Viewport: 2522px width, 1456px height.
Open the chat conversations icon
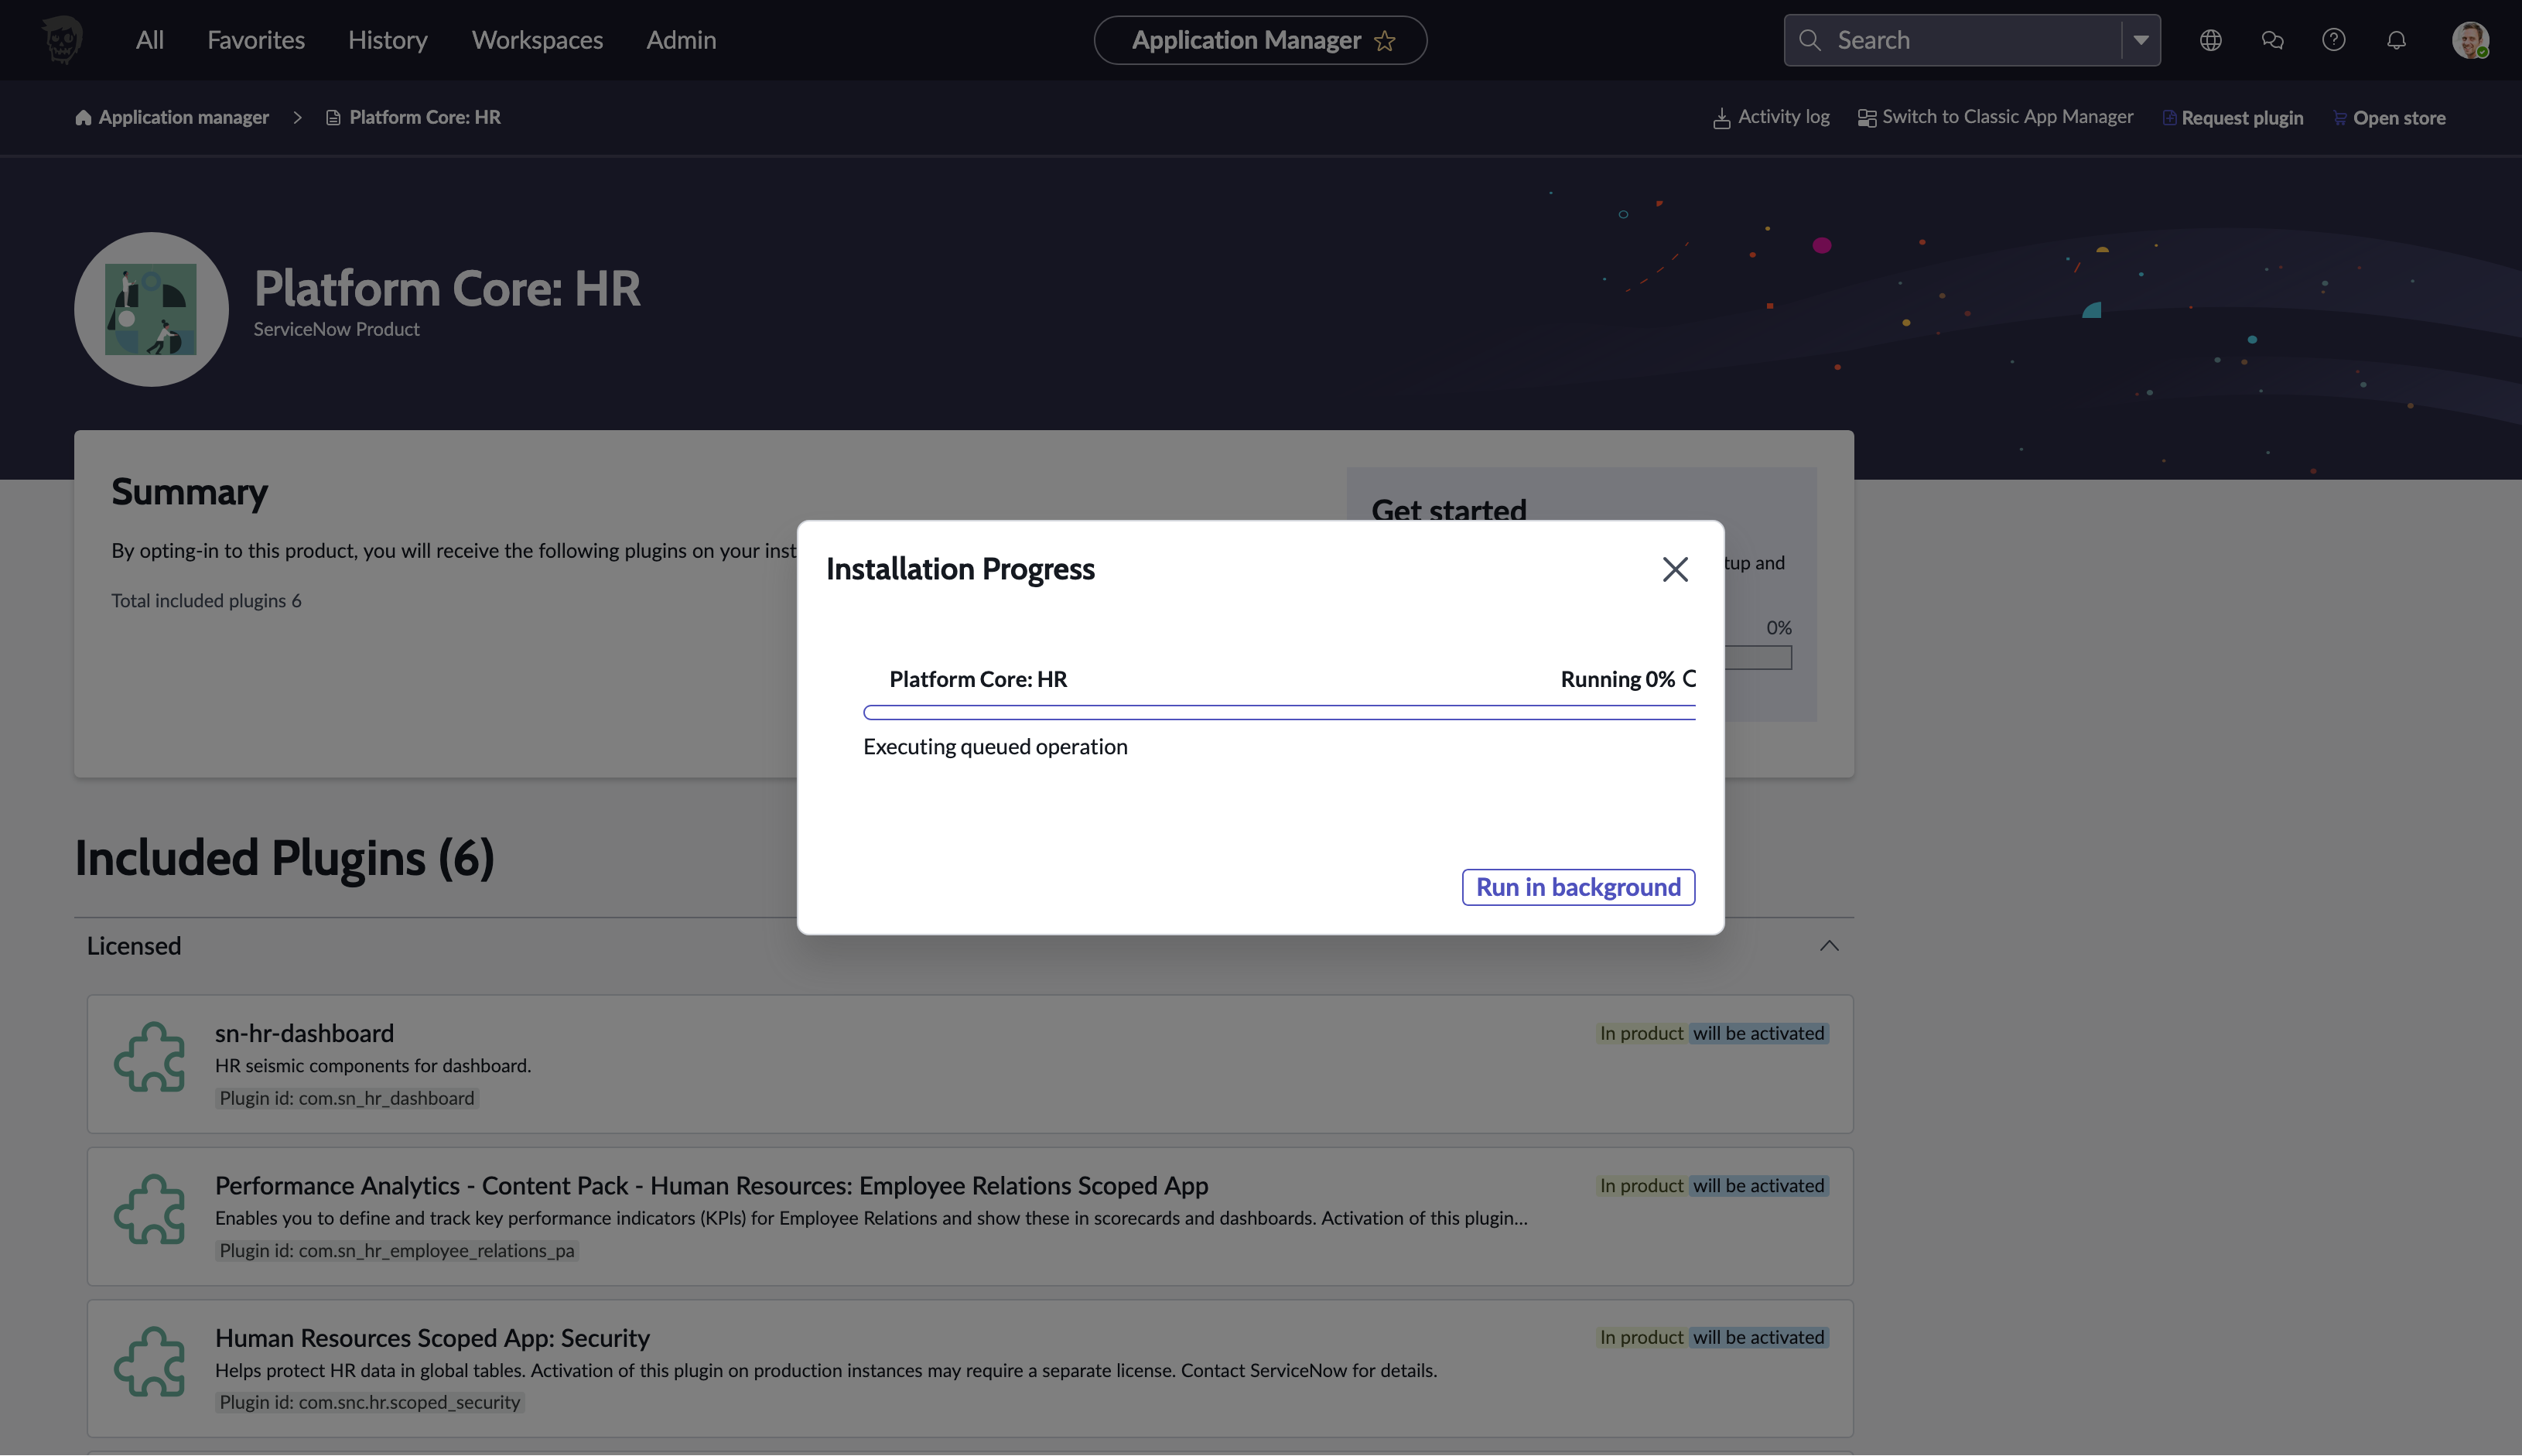coord(2272,40)
